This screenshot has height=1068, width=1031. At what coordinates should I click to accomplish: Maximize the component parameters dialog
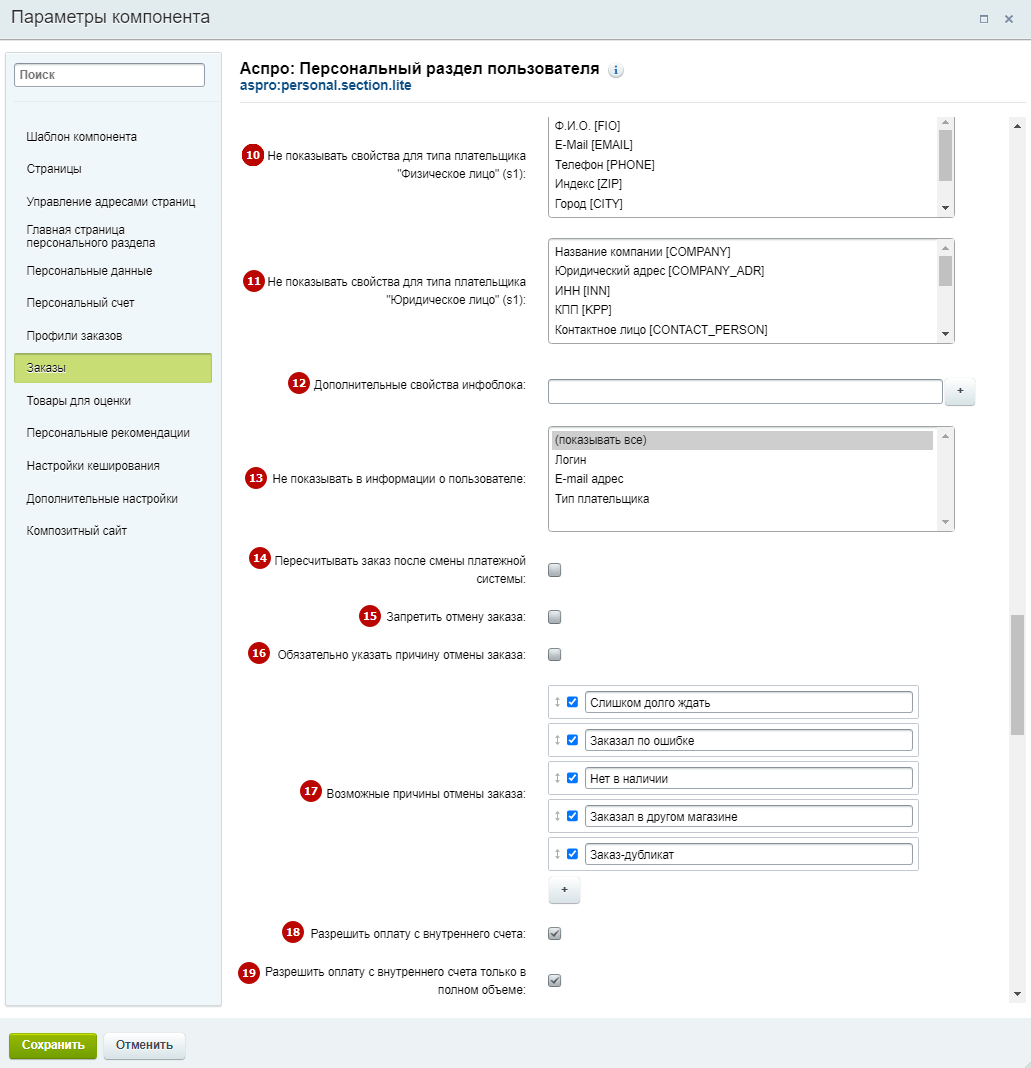(983, 19)
